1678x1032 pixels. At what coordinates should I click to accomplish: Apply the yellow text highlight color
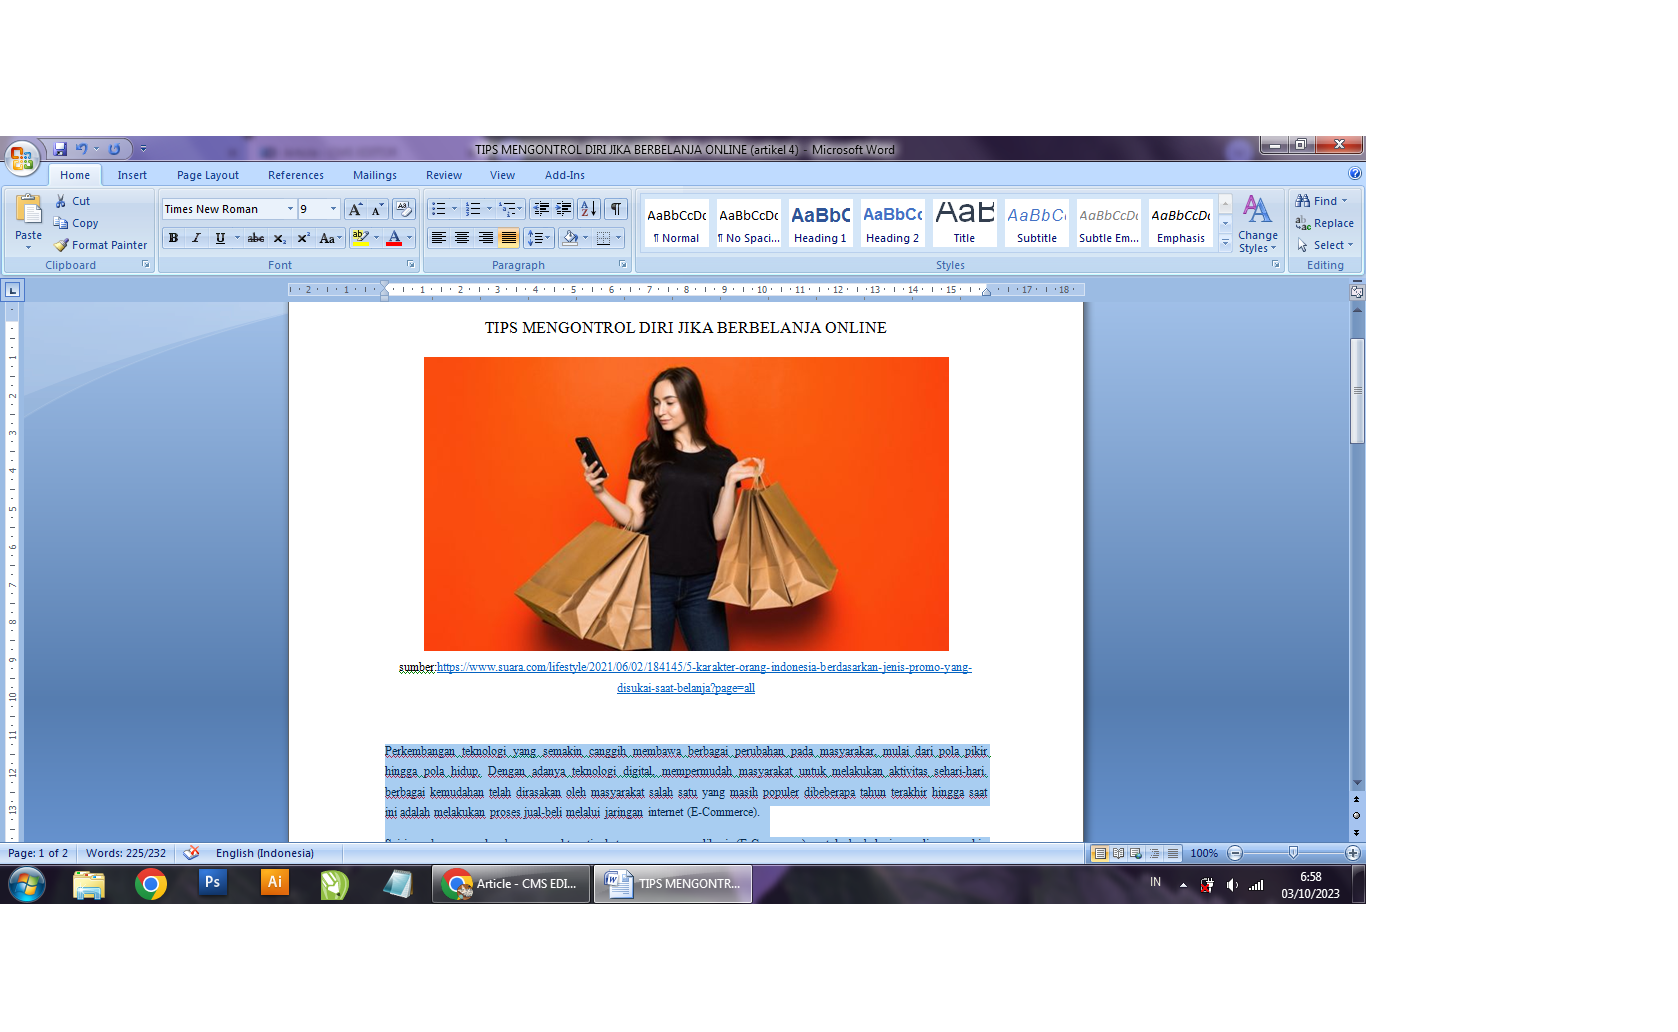click(x=361, y=238)
